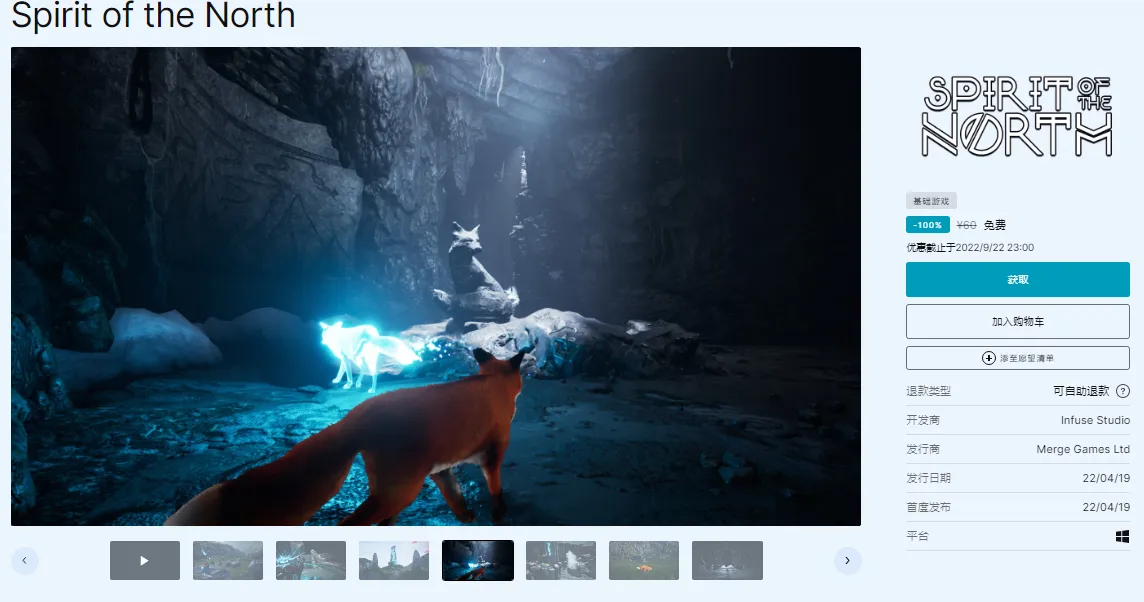
Task: Select the mountain valley screenshot thumbnail
Action: click(x=228, y=560)
